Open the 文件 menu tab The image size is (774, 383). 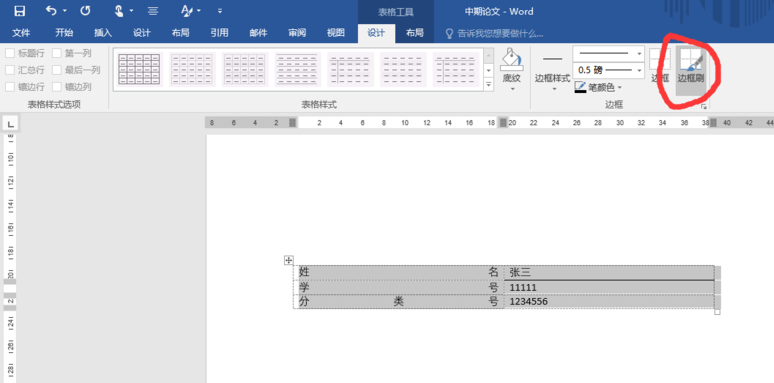click(21, 33)
